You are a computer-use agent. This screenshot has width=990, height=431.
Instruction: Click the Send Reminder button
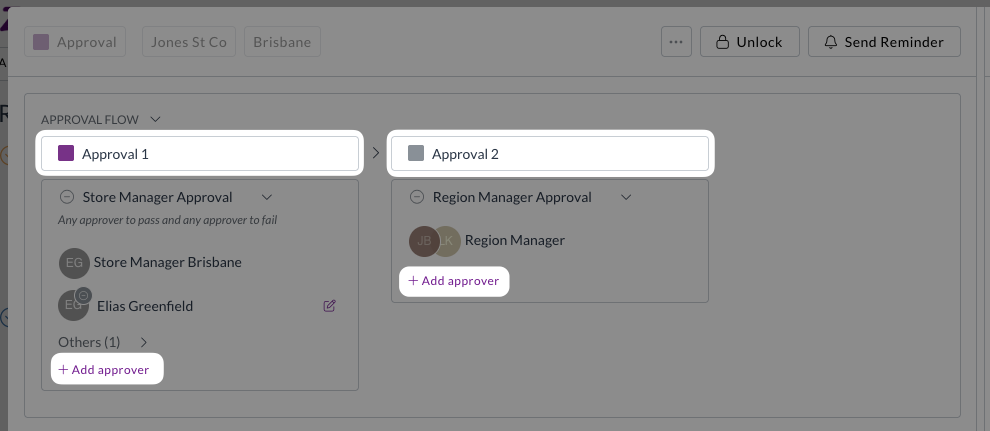tap(883, 42)
